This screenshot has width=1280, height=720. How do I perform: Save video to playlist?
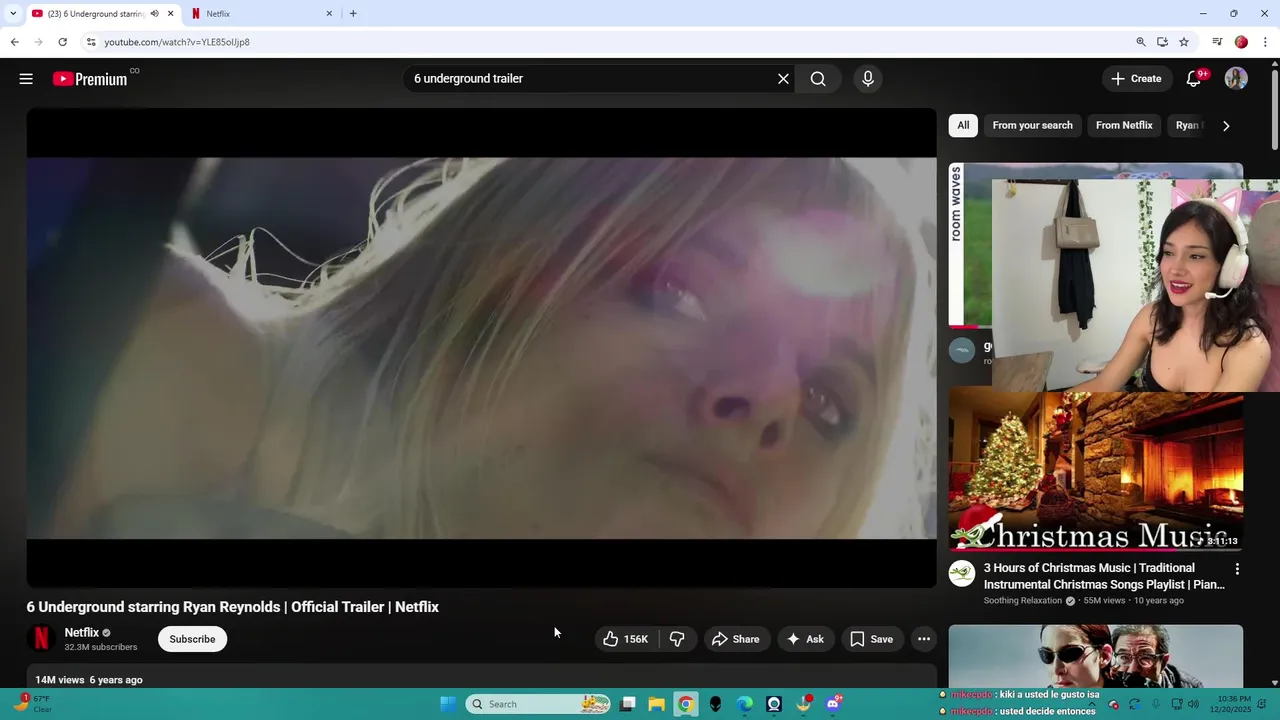[x=871, y=639]
